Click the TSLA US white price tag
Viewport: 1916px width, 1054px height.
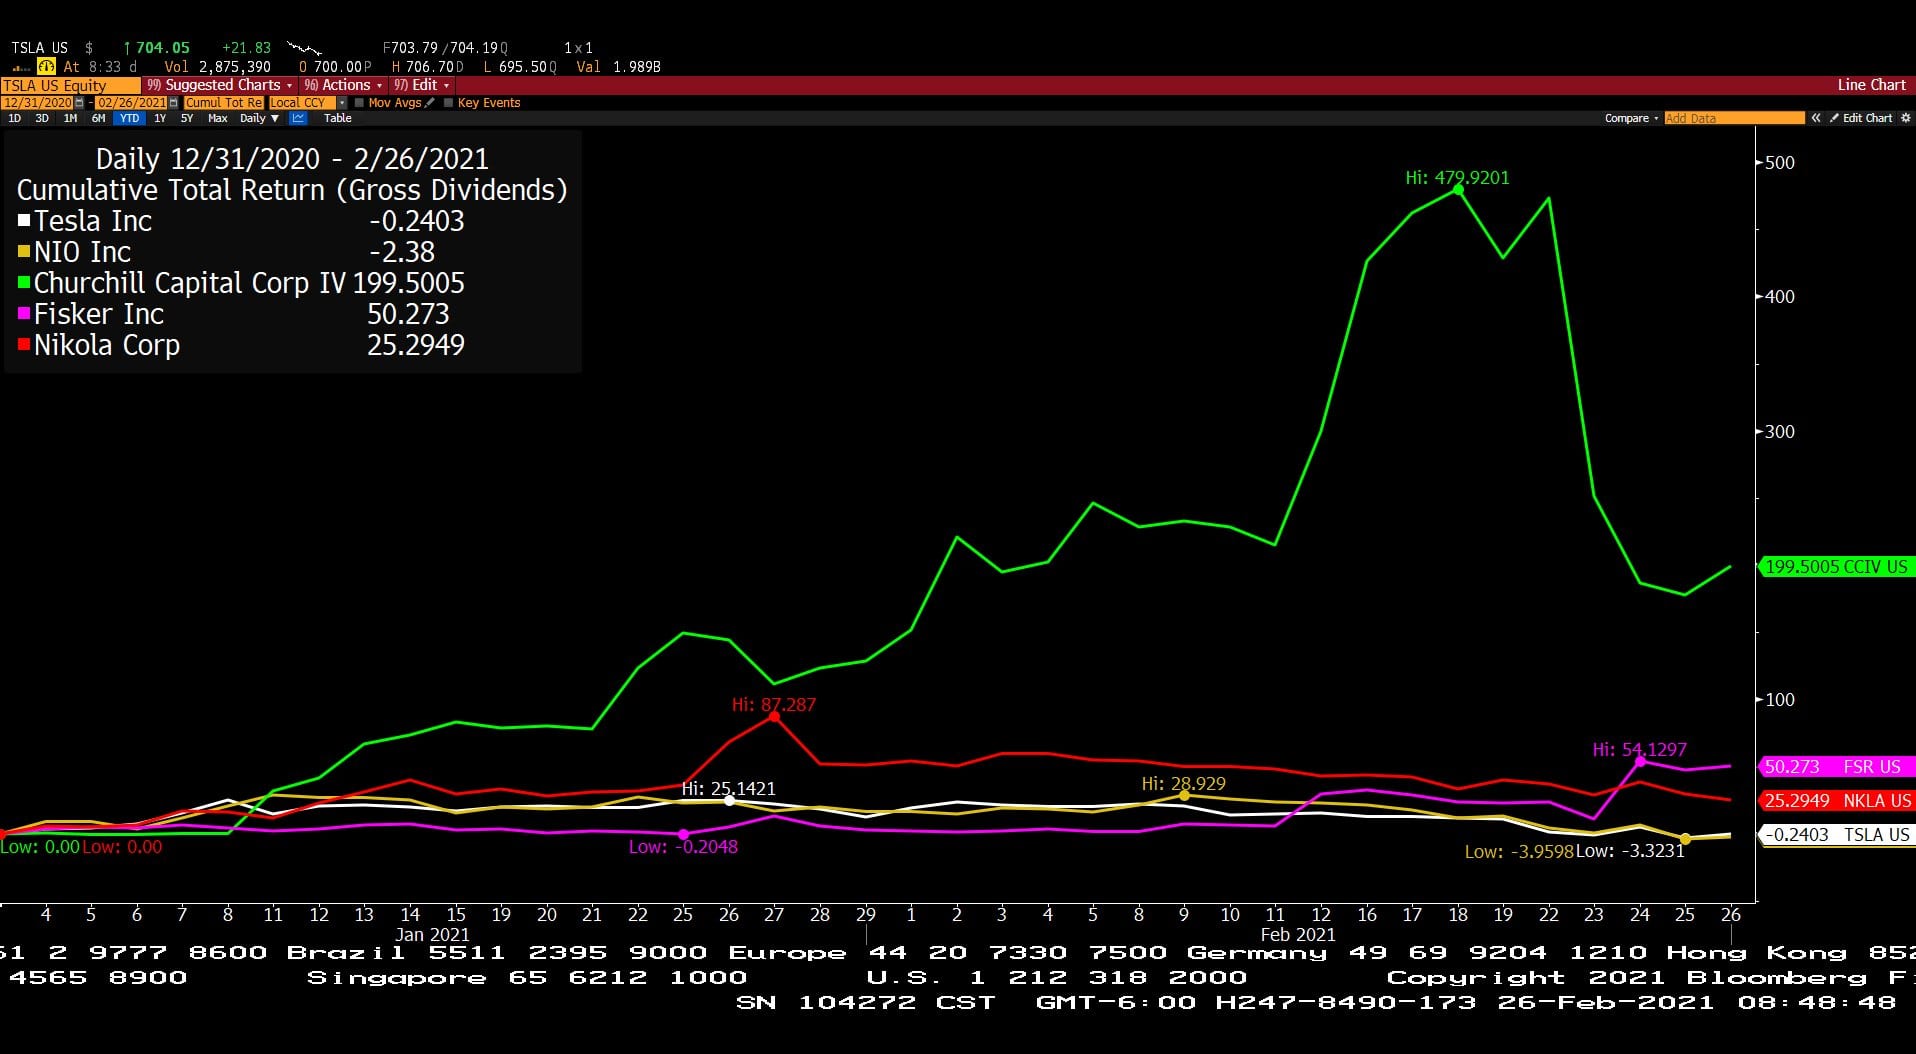pos(1836,835)
